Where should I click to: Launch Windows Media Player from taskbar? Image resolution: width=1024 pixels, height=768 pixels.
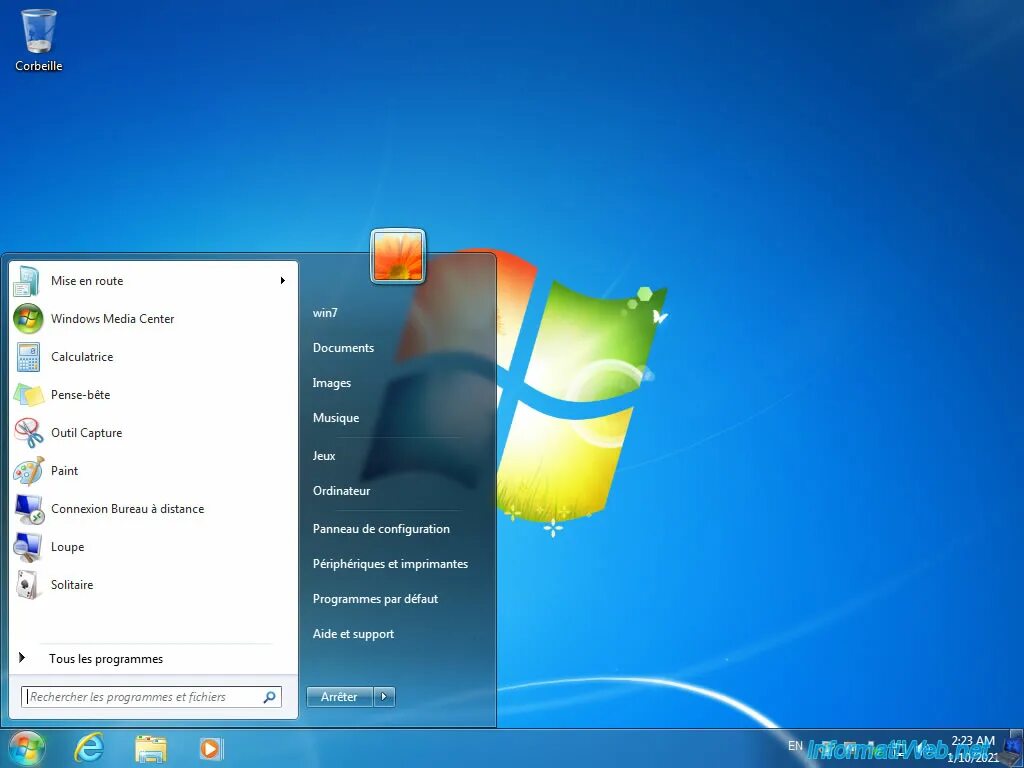(211, 748)
